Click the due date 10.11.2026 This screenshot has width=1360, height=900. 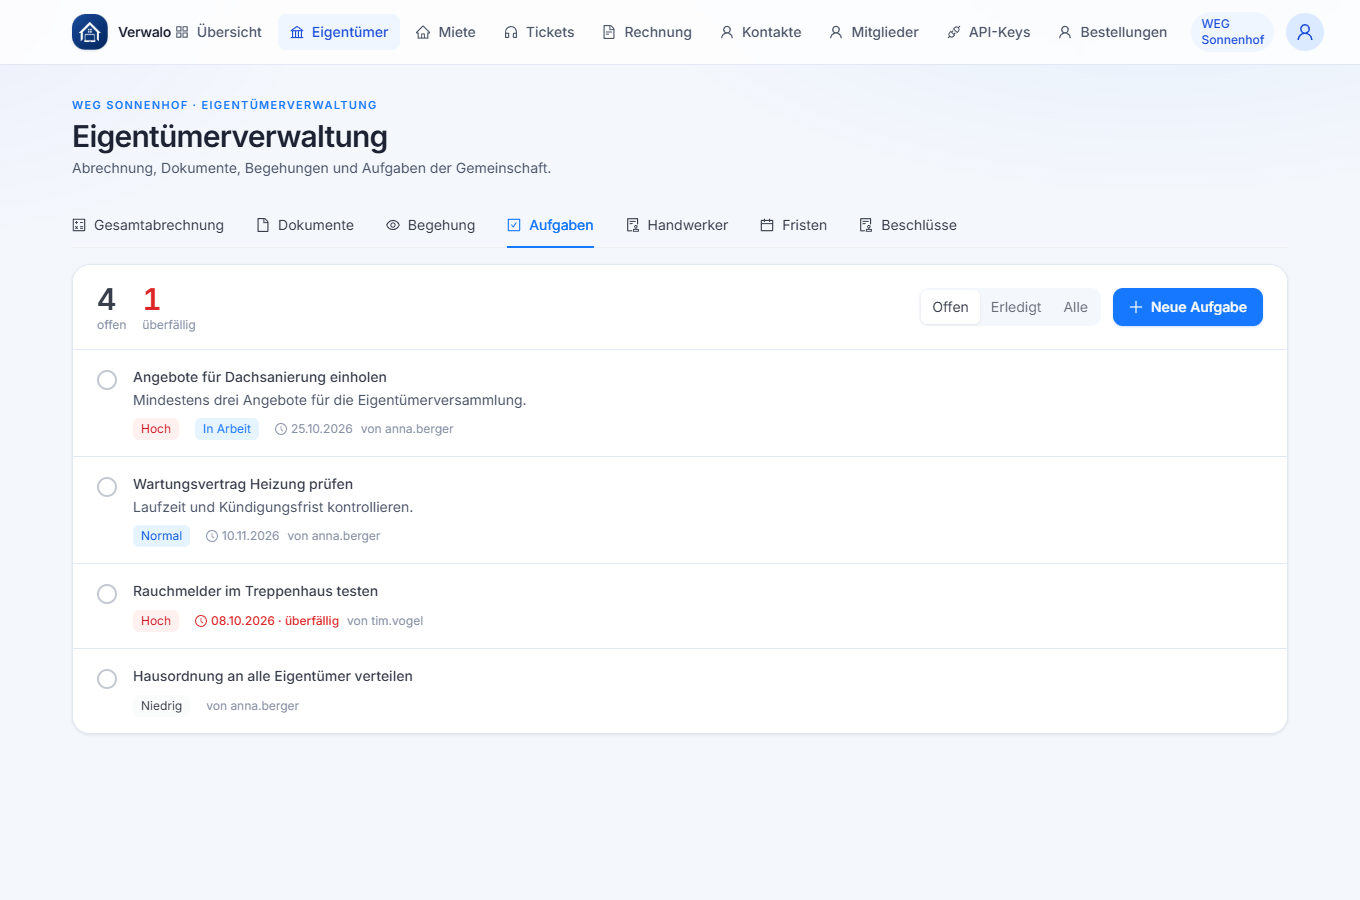click(x=243, y=536)
